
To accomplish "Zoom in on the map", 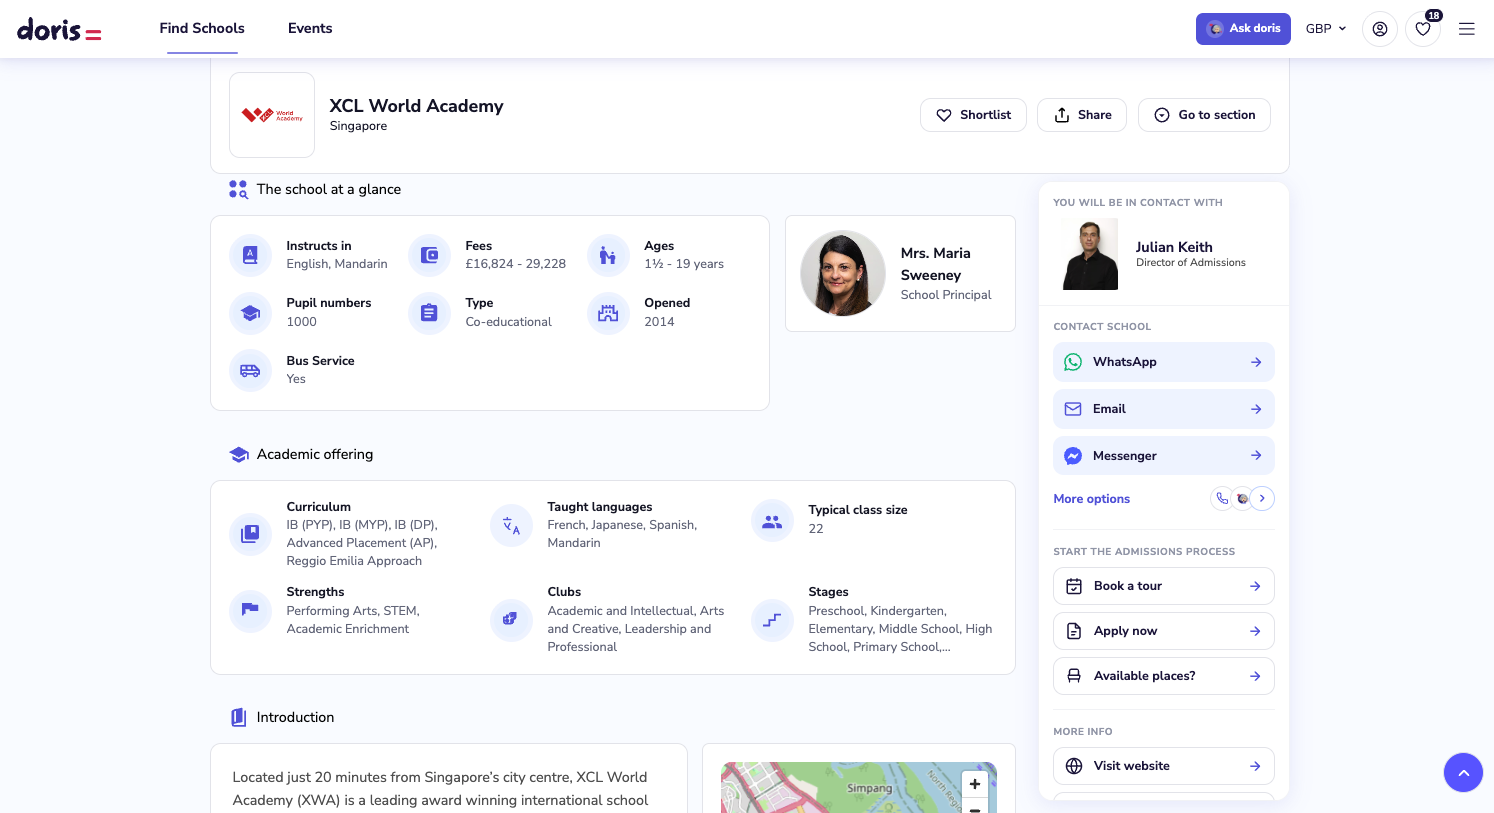I will click(x=975, y=784).
